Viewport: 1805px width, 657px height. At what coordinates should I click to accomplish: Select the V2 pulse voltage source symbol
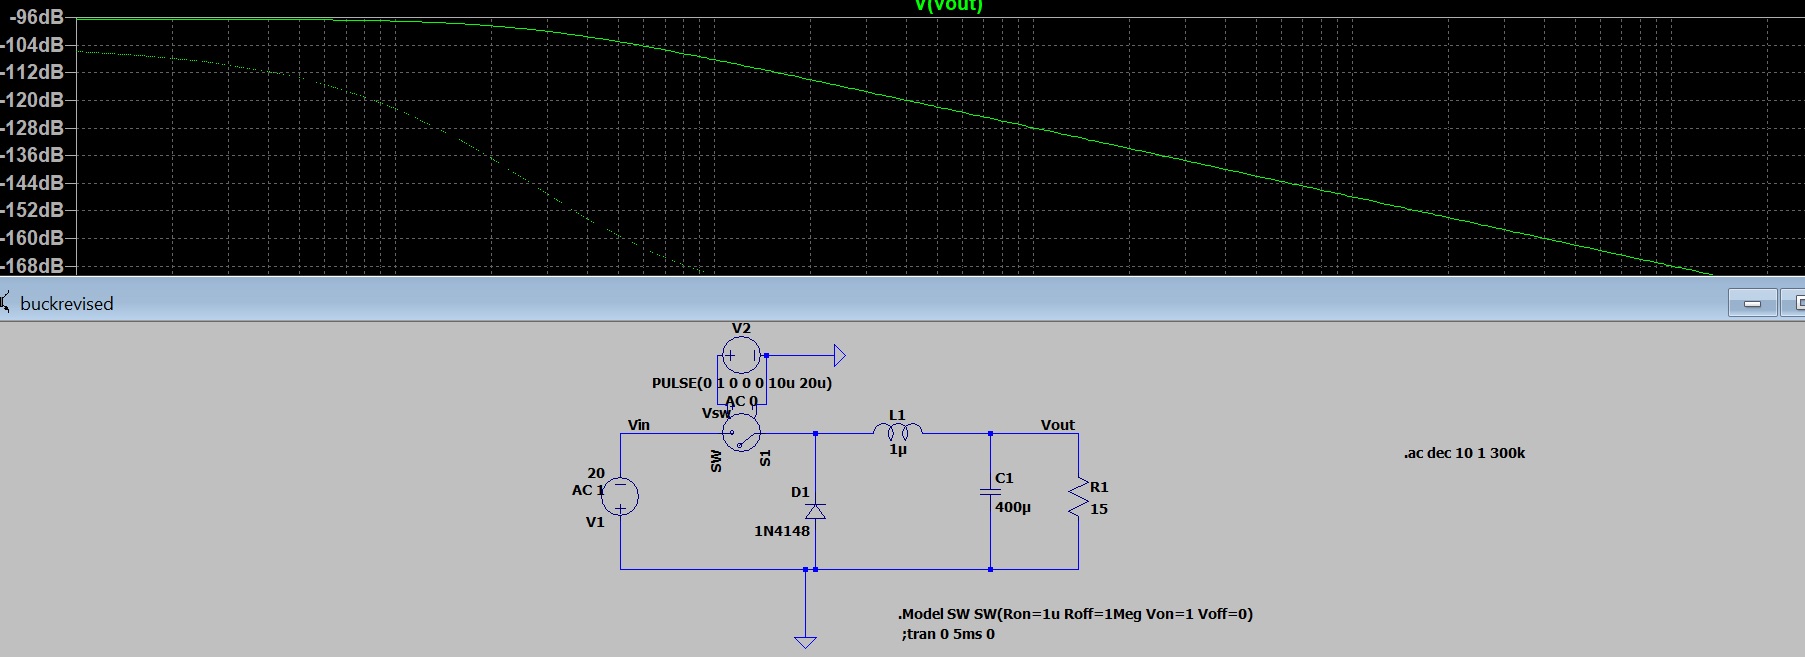[x=741, y=355]
